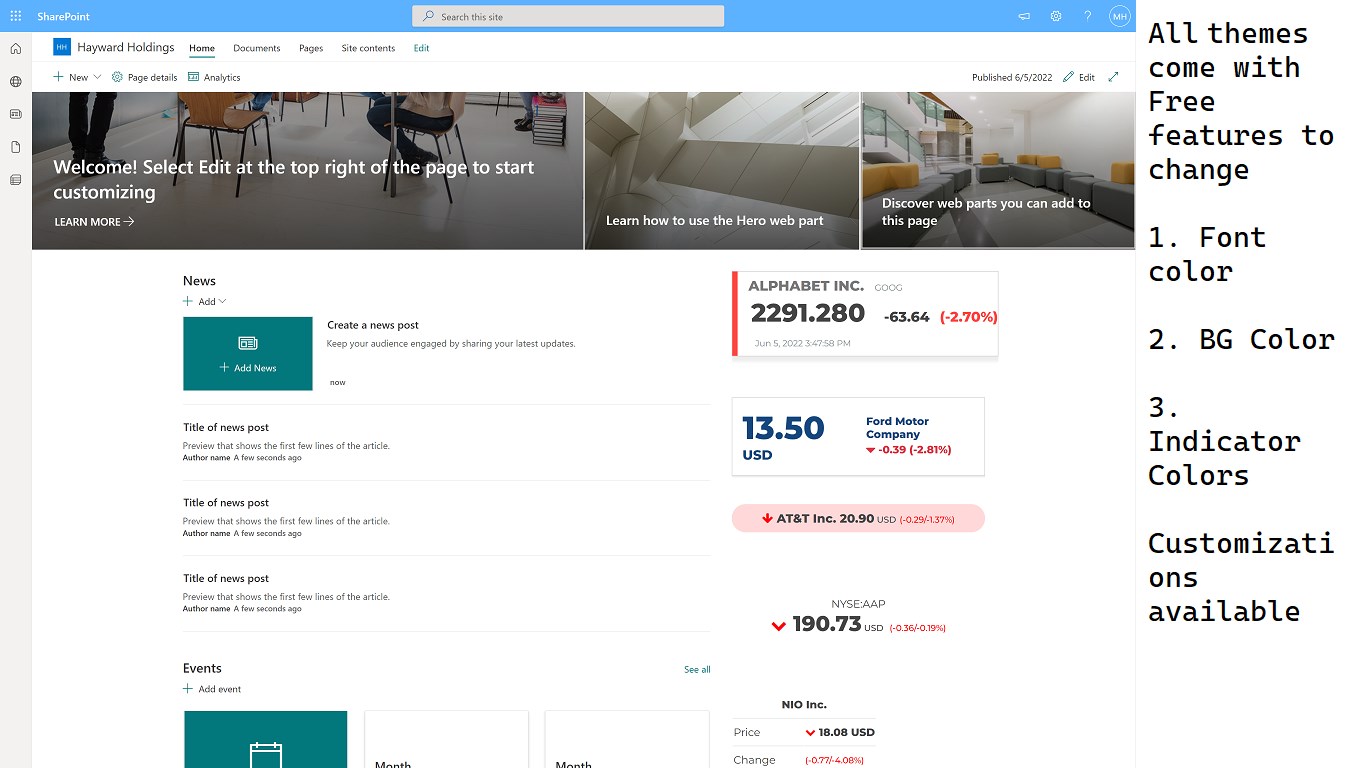Click the 190.73 stock price value

tap(826, 624)
